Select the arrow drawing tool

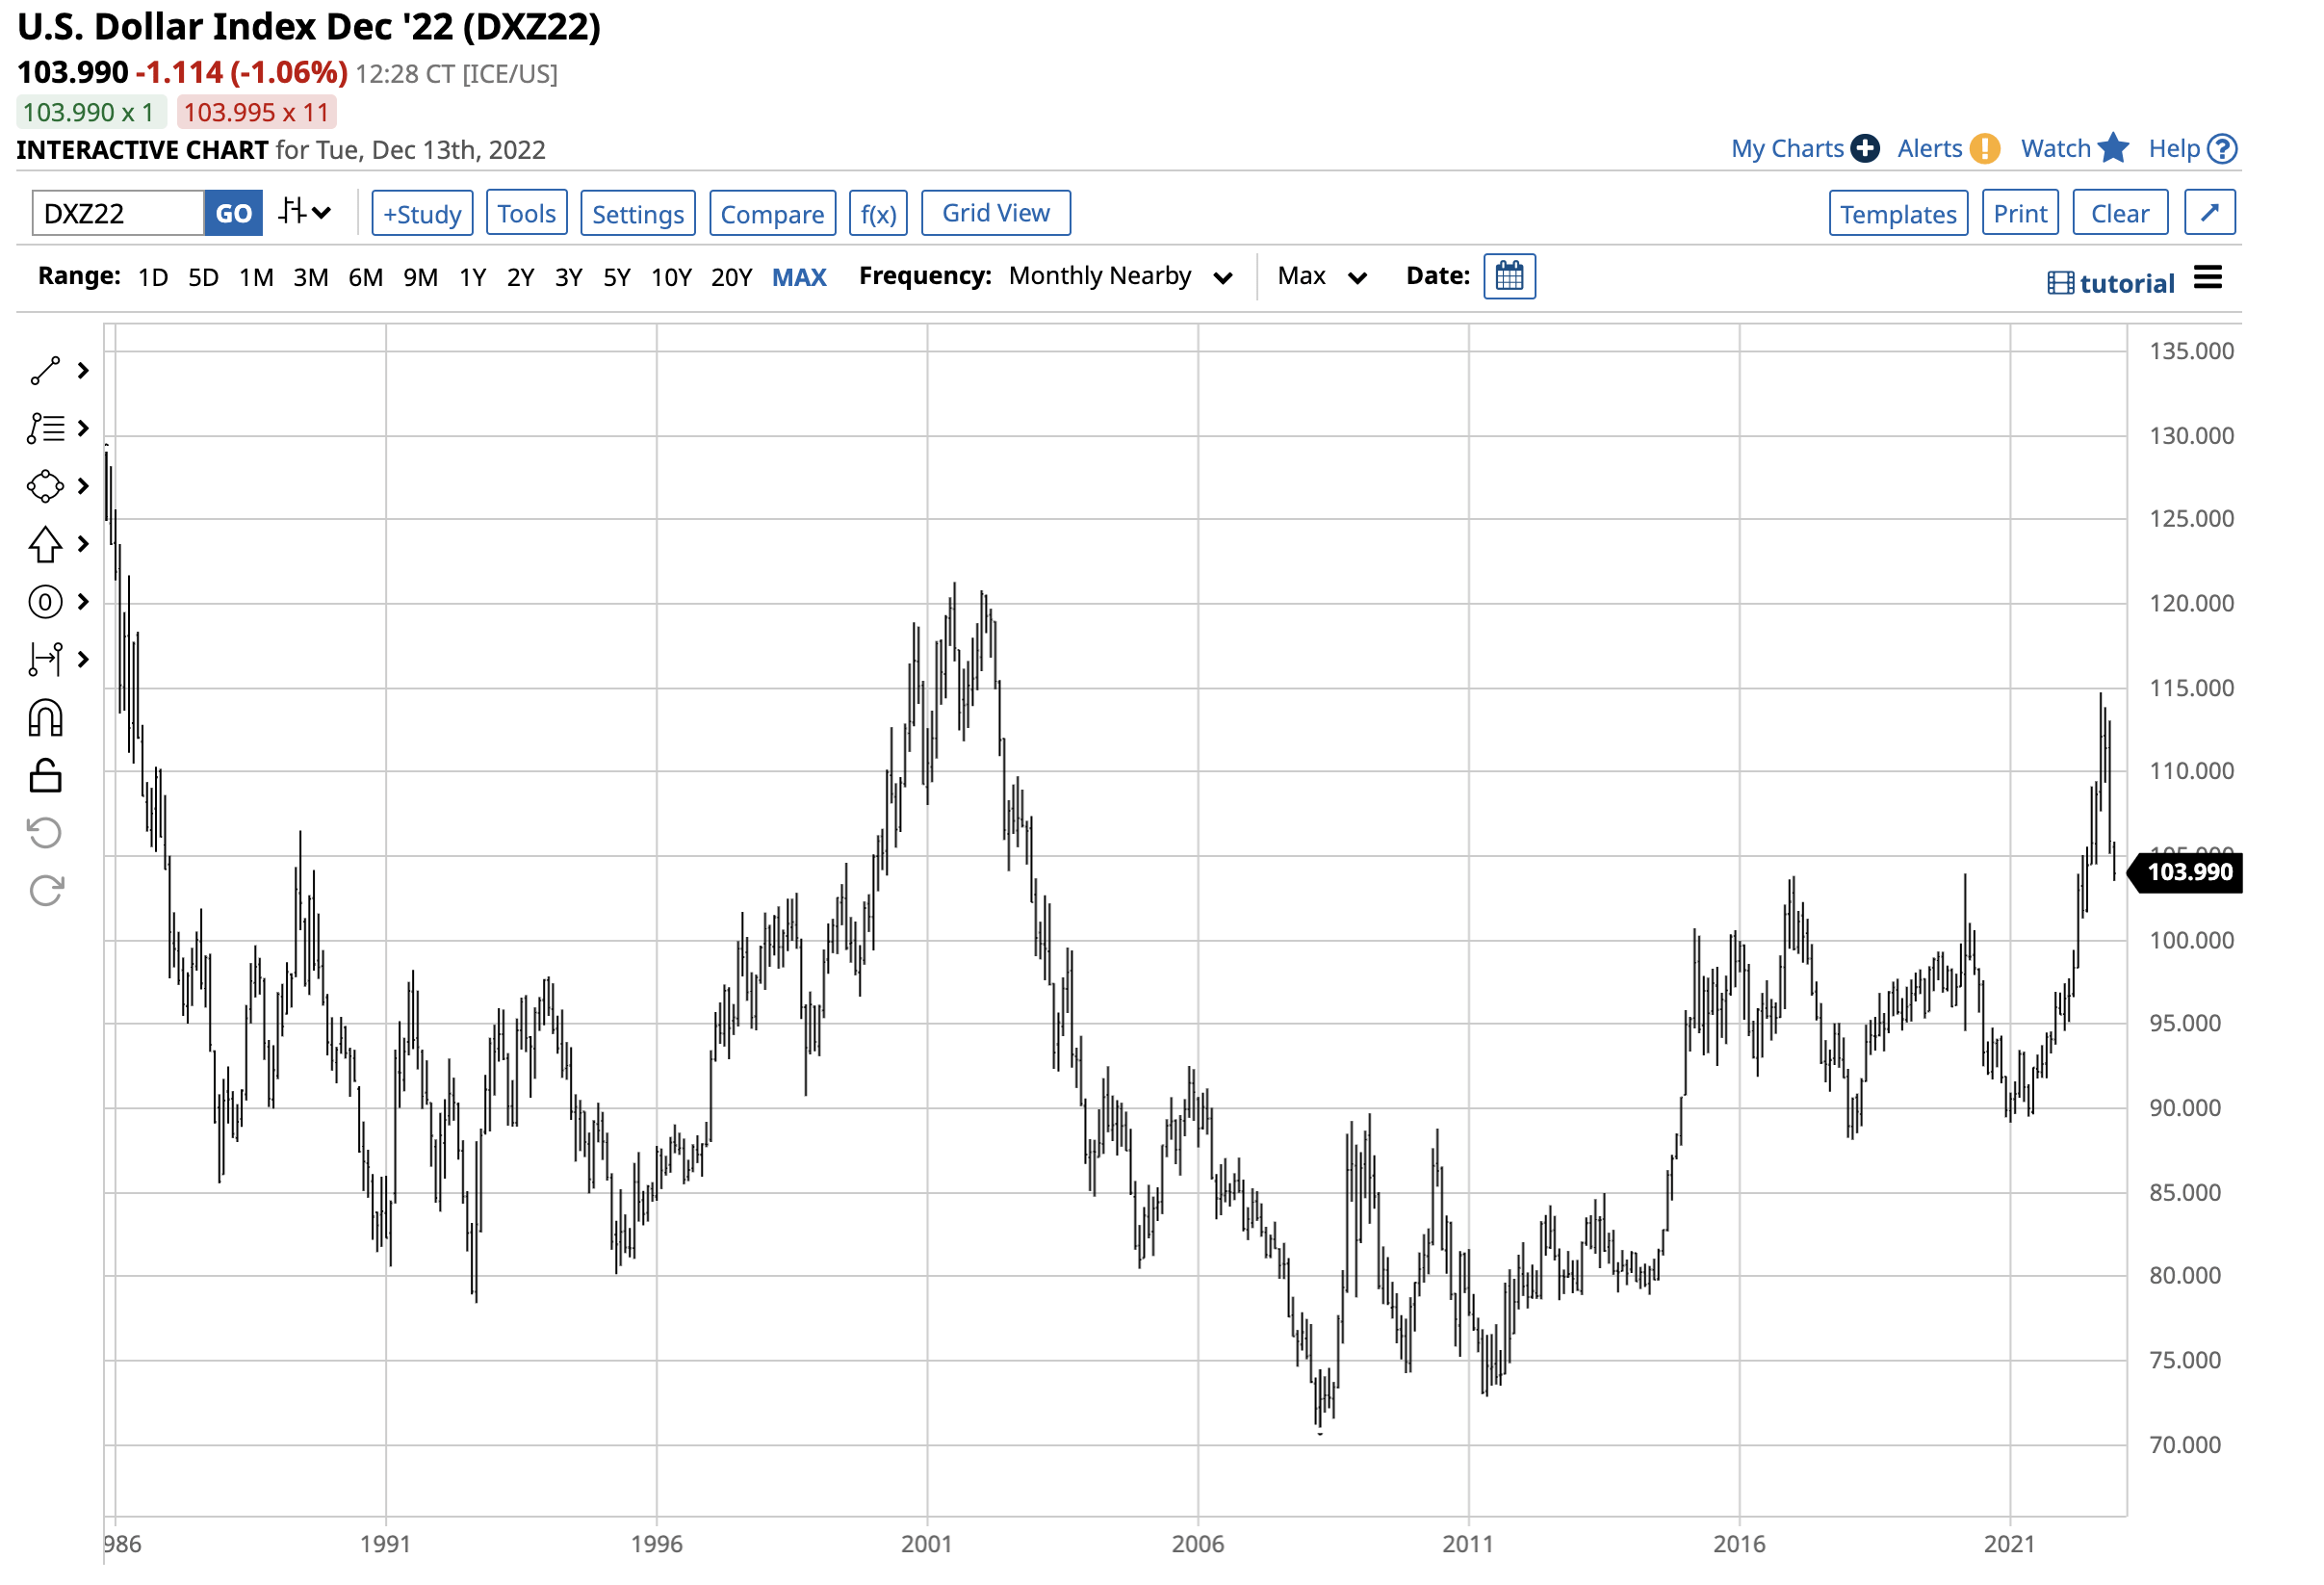coord(45,545)
